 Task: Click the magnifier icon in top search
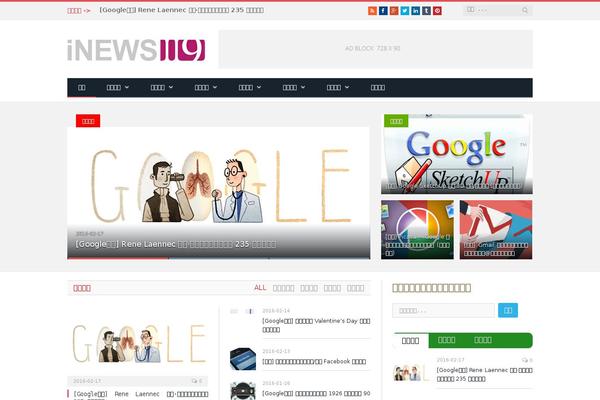tap(525, 10)
